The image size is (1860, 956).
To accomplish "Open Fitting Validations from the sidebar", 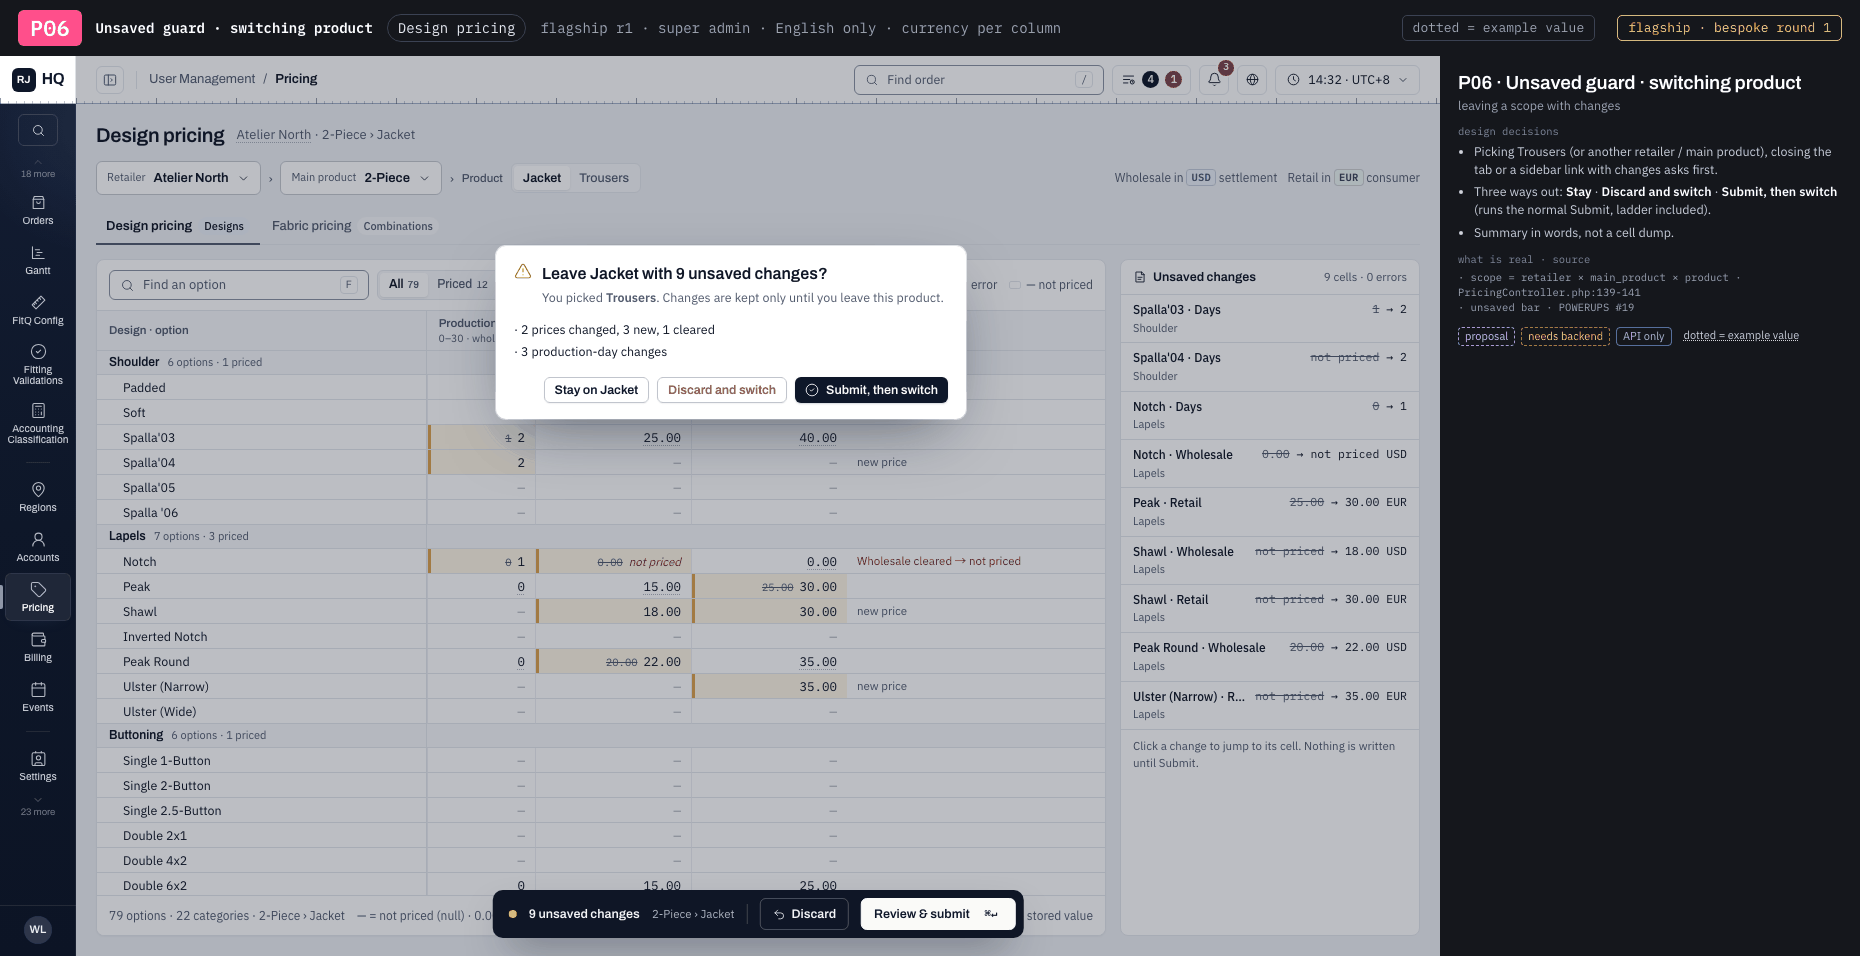I will (38, 364).
